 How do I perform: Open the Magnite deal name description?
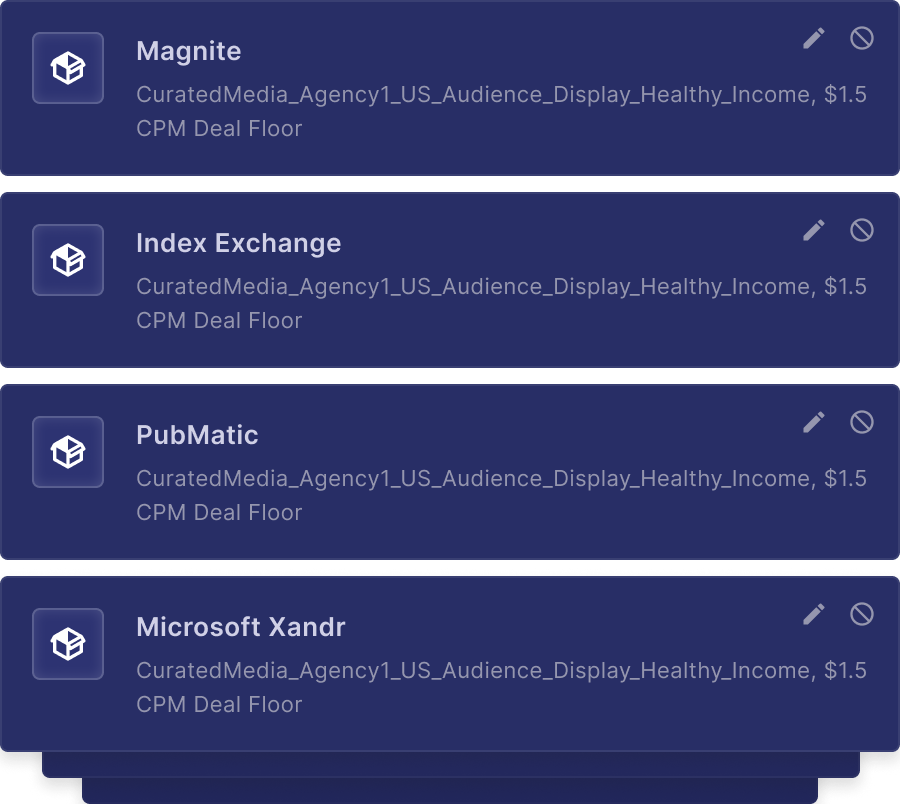[500, 111]
